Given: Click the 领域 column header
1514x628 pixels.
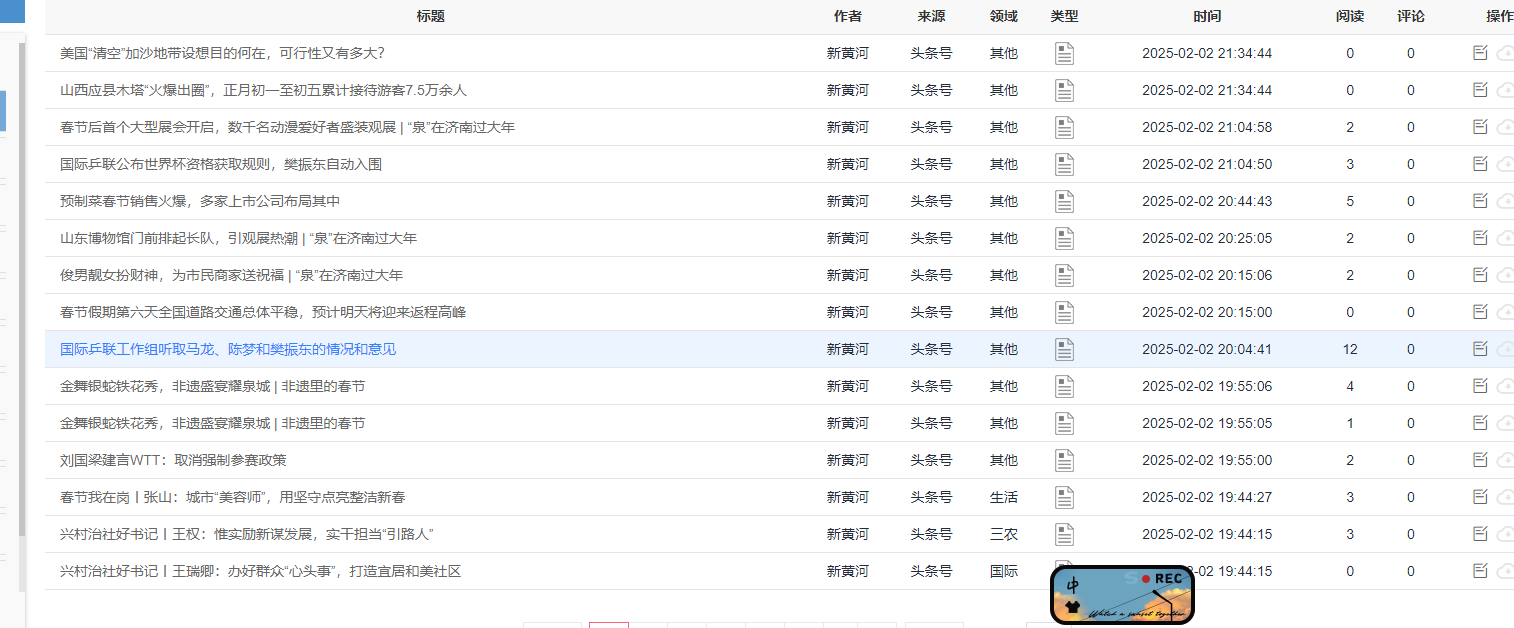Looking at the screenshot, I should coord(1004,16).
